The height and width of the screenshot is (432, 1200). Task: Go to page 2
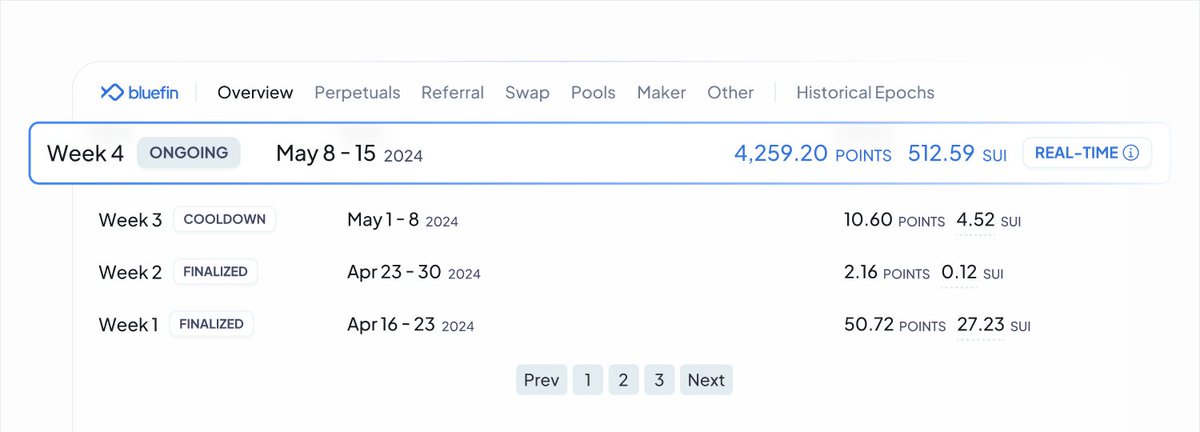623,380
